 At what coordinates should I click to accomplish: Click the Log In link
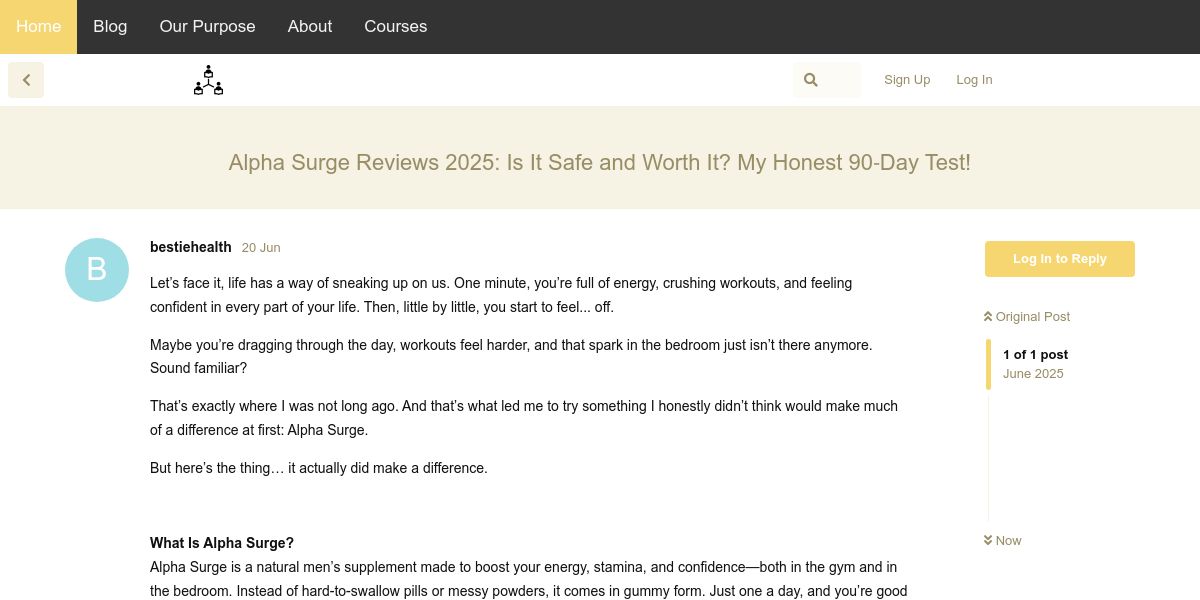pyautogui.click(x=974, y=80)
